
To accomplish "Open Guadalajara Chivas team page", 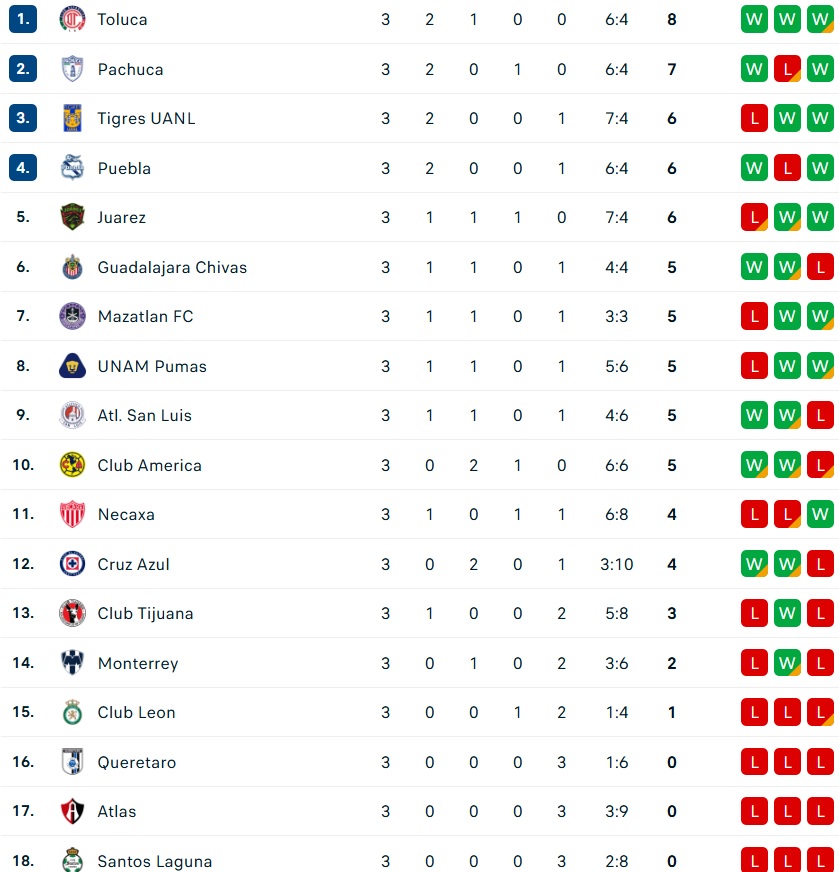I will (x=172, y=267).
